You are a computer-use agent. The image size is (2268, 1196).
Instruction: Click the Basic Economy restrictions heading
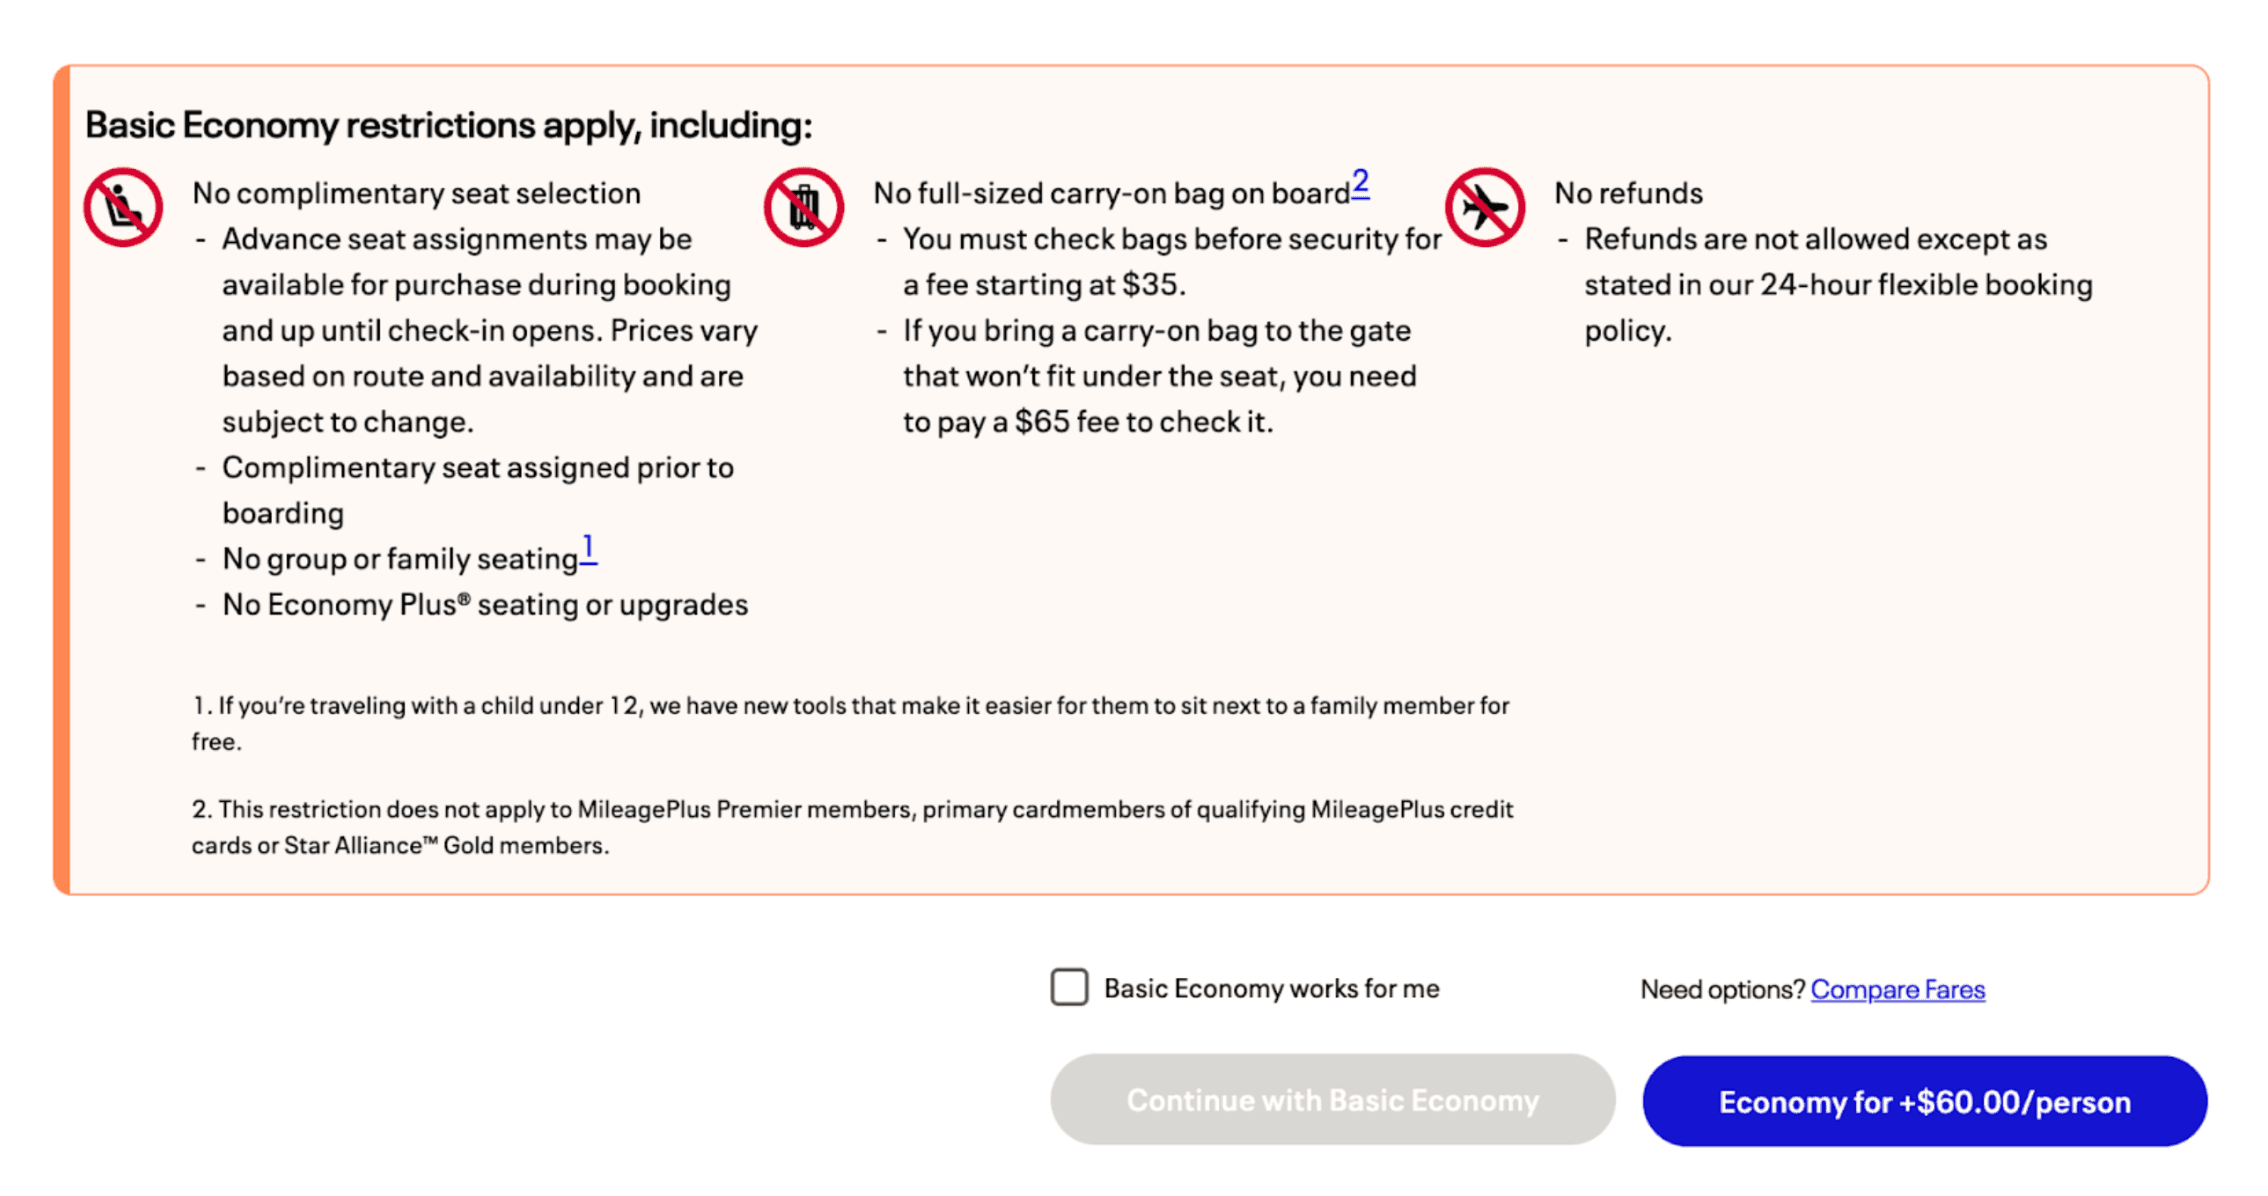tap(449, 124)
